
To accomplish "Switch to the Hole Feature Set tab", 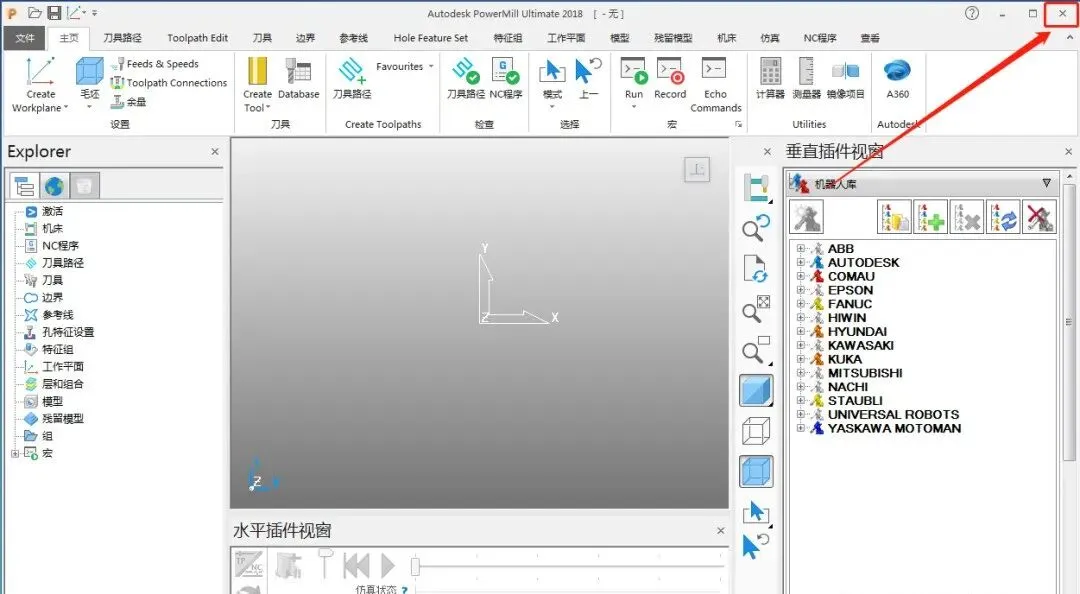I will [x=430, y=38].
